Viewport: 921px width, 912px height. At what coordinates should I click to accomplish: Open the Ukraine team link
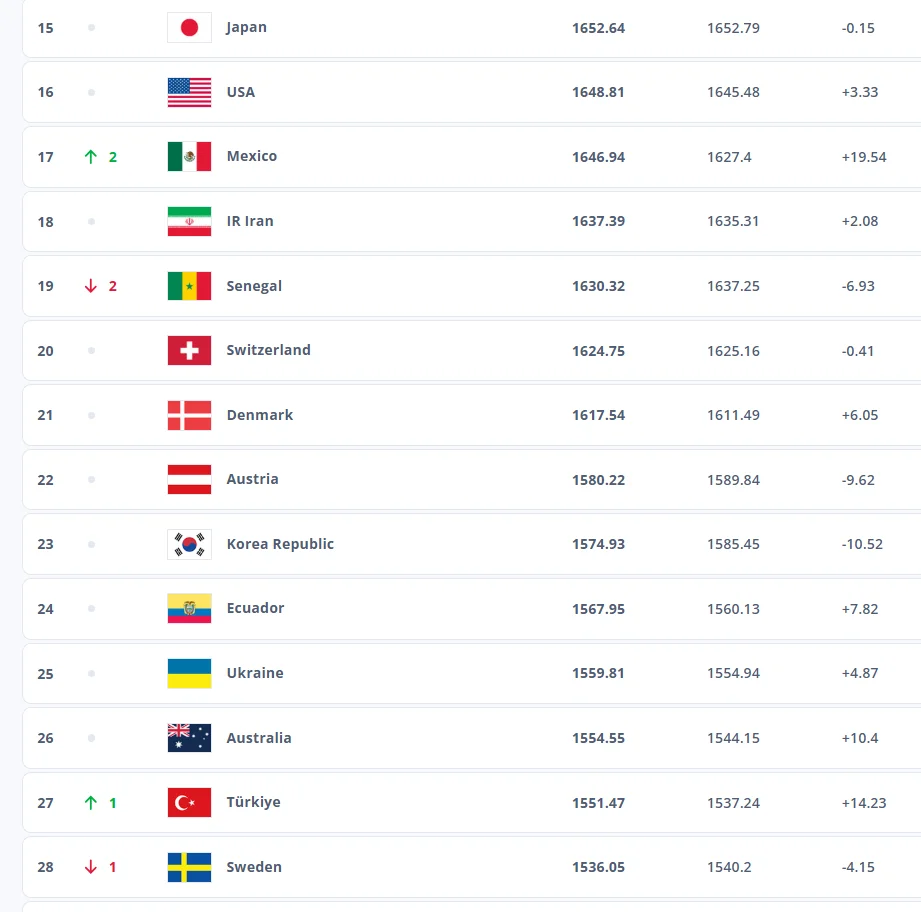254,673
